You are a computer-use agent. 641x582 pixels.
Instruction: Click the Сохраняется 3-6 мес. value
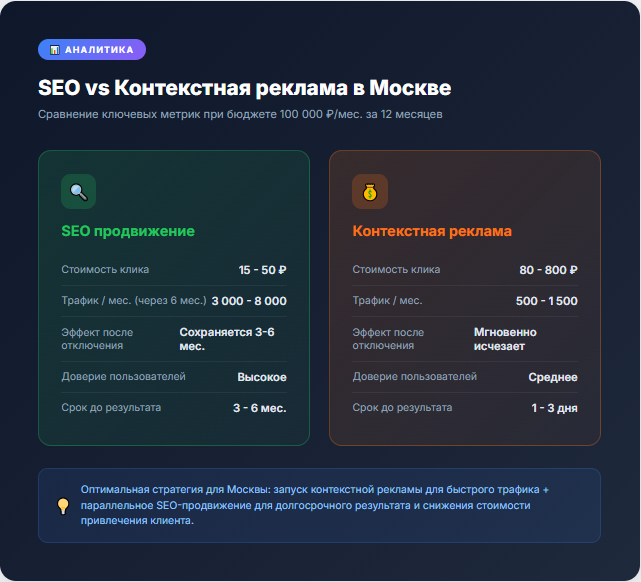click(227, 339)
